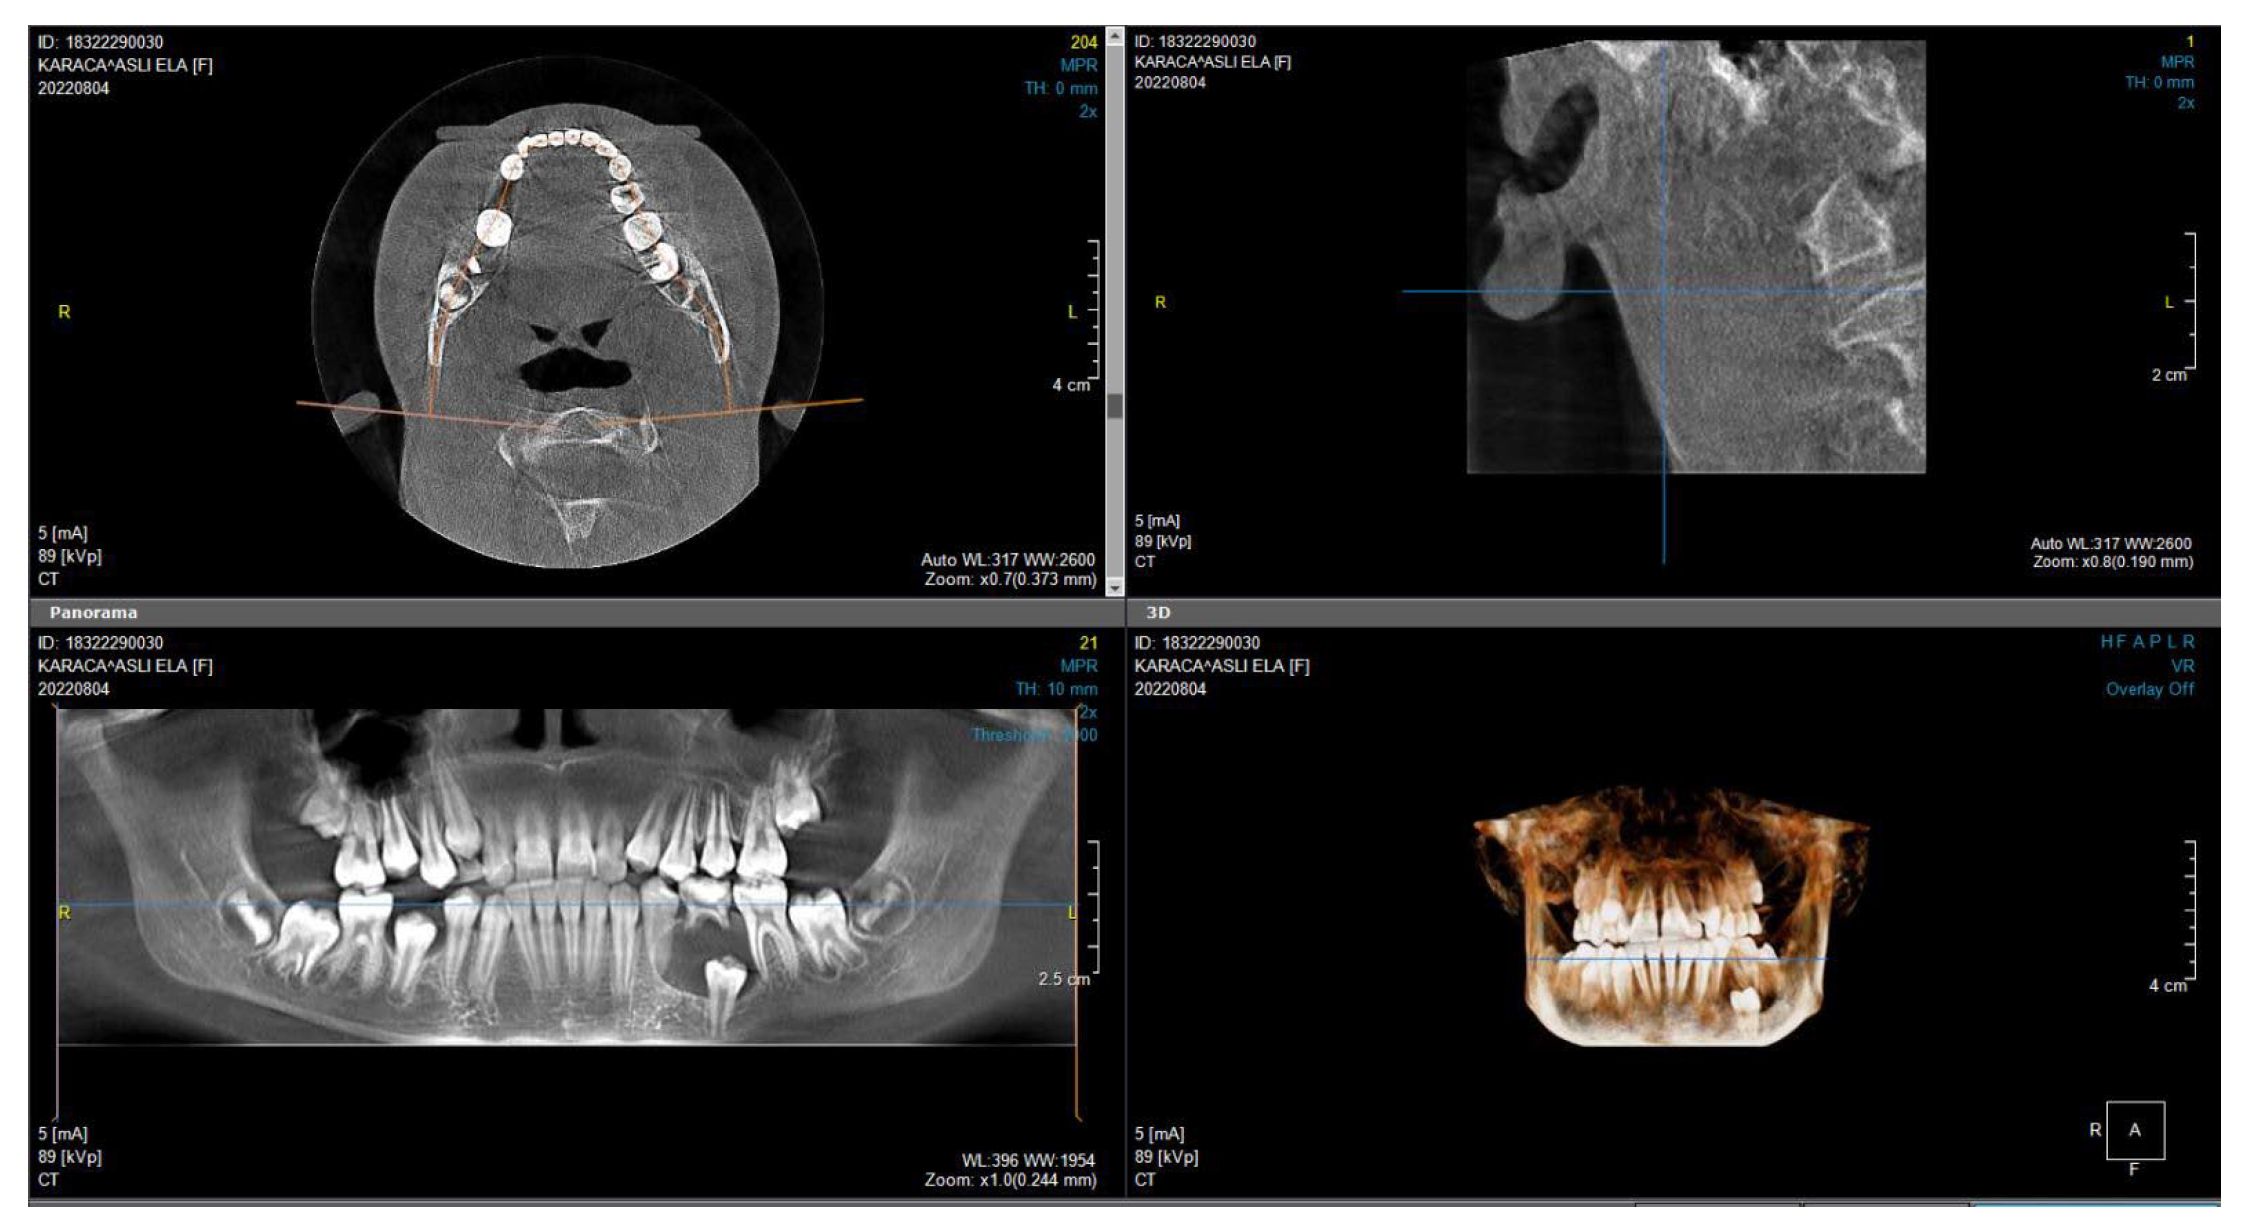Viewport: 2248px width, 1231px height.
Task: Select the 3D panel title
Action: coord(1158,613)
